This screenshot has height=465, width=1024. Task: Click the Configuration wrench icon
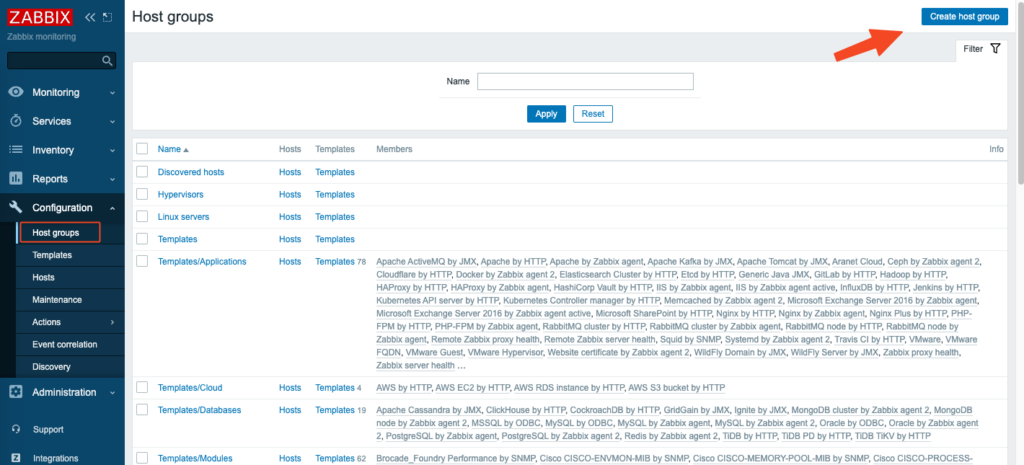tap(16, 207)
